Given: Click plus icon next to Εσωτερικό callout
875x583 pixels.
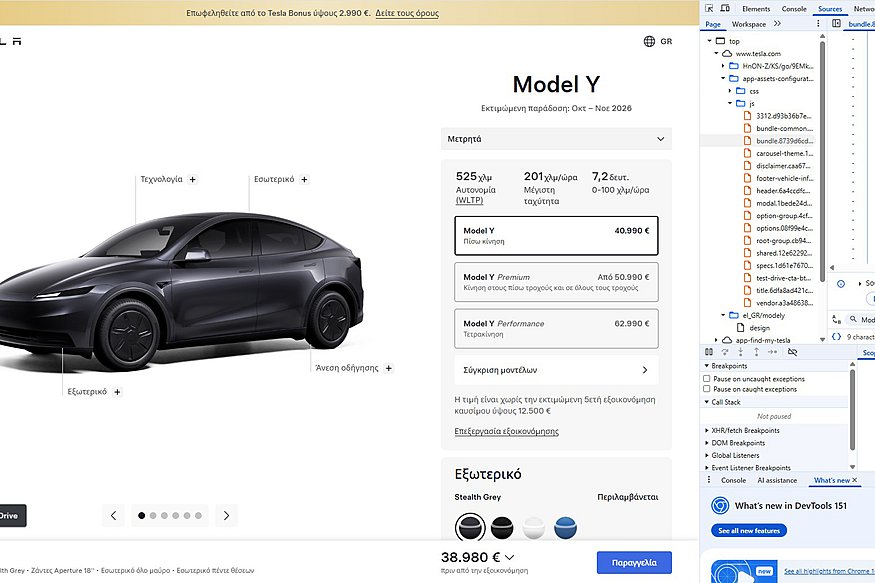Looking at the screenshot, I should pos(304,180).
